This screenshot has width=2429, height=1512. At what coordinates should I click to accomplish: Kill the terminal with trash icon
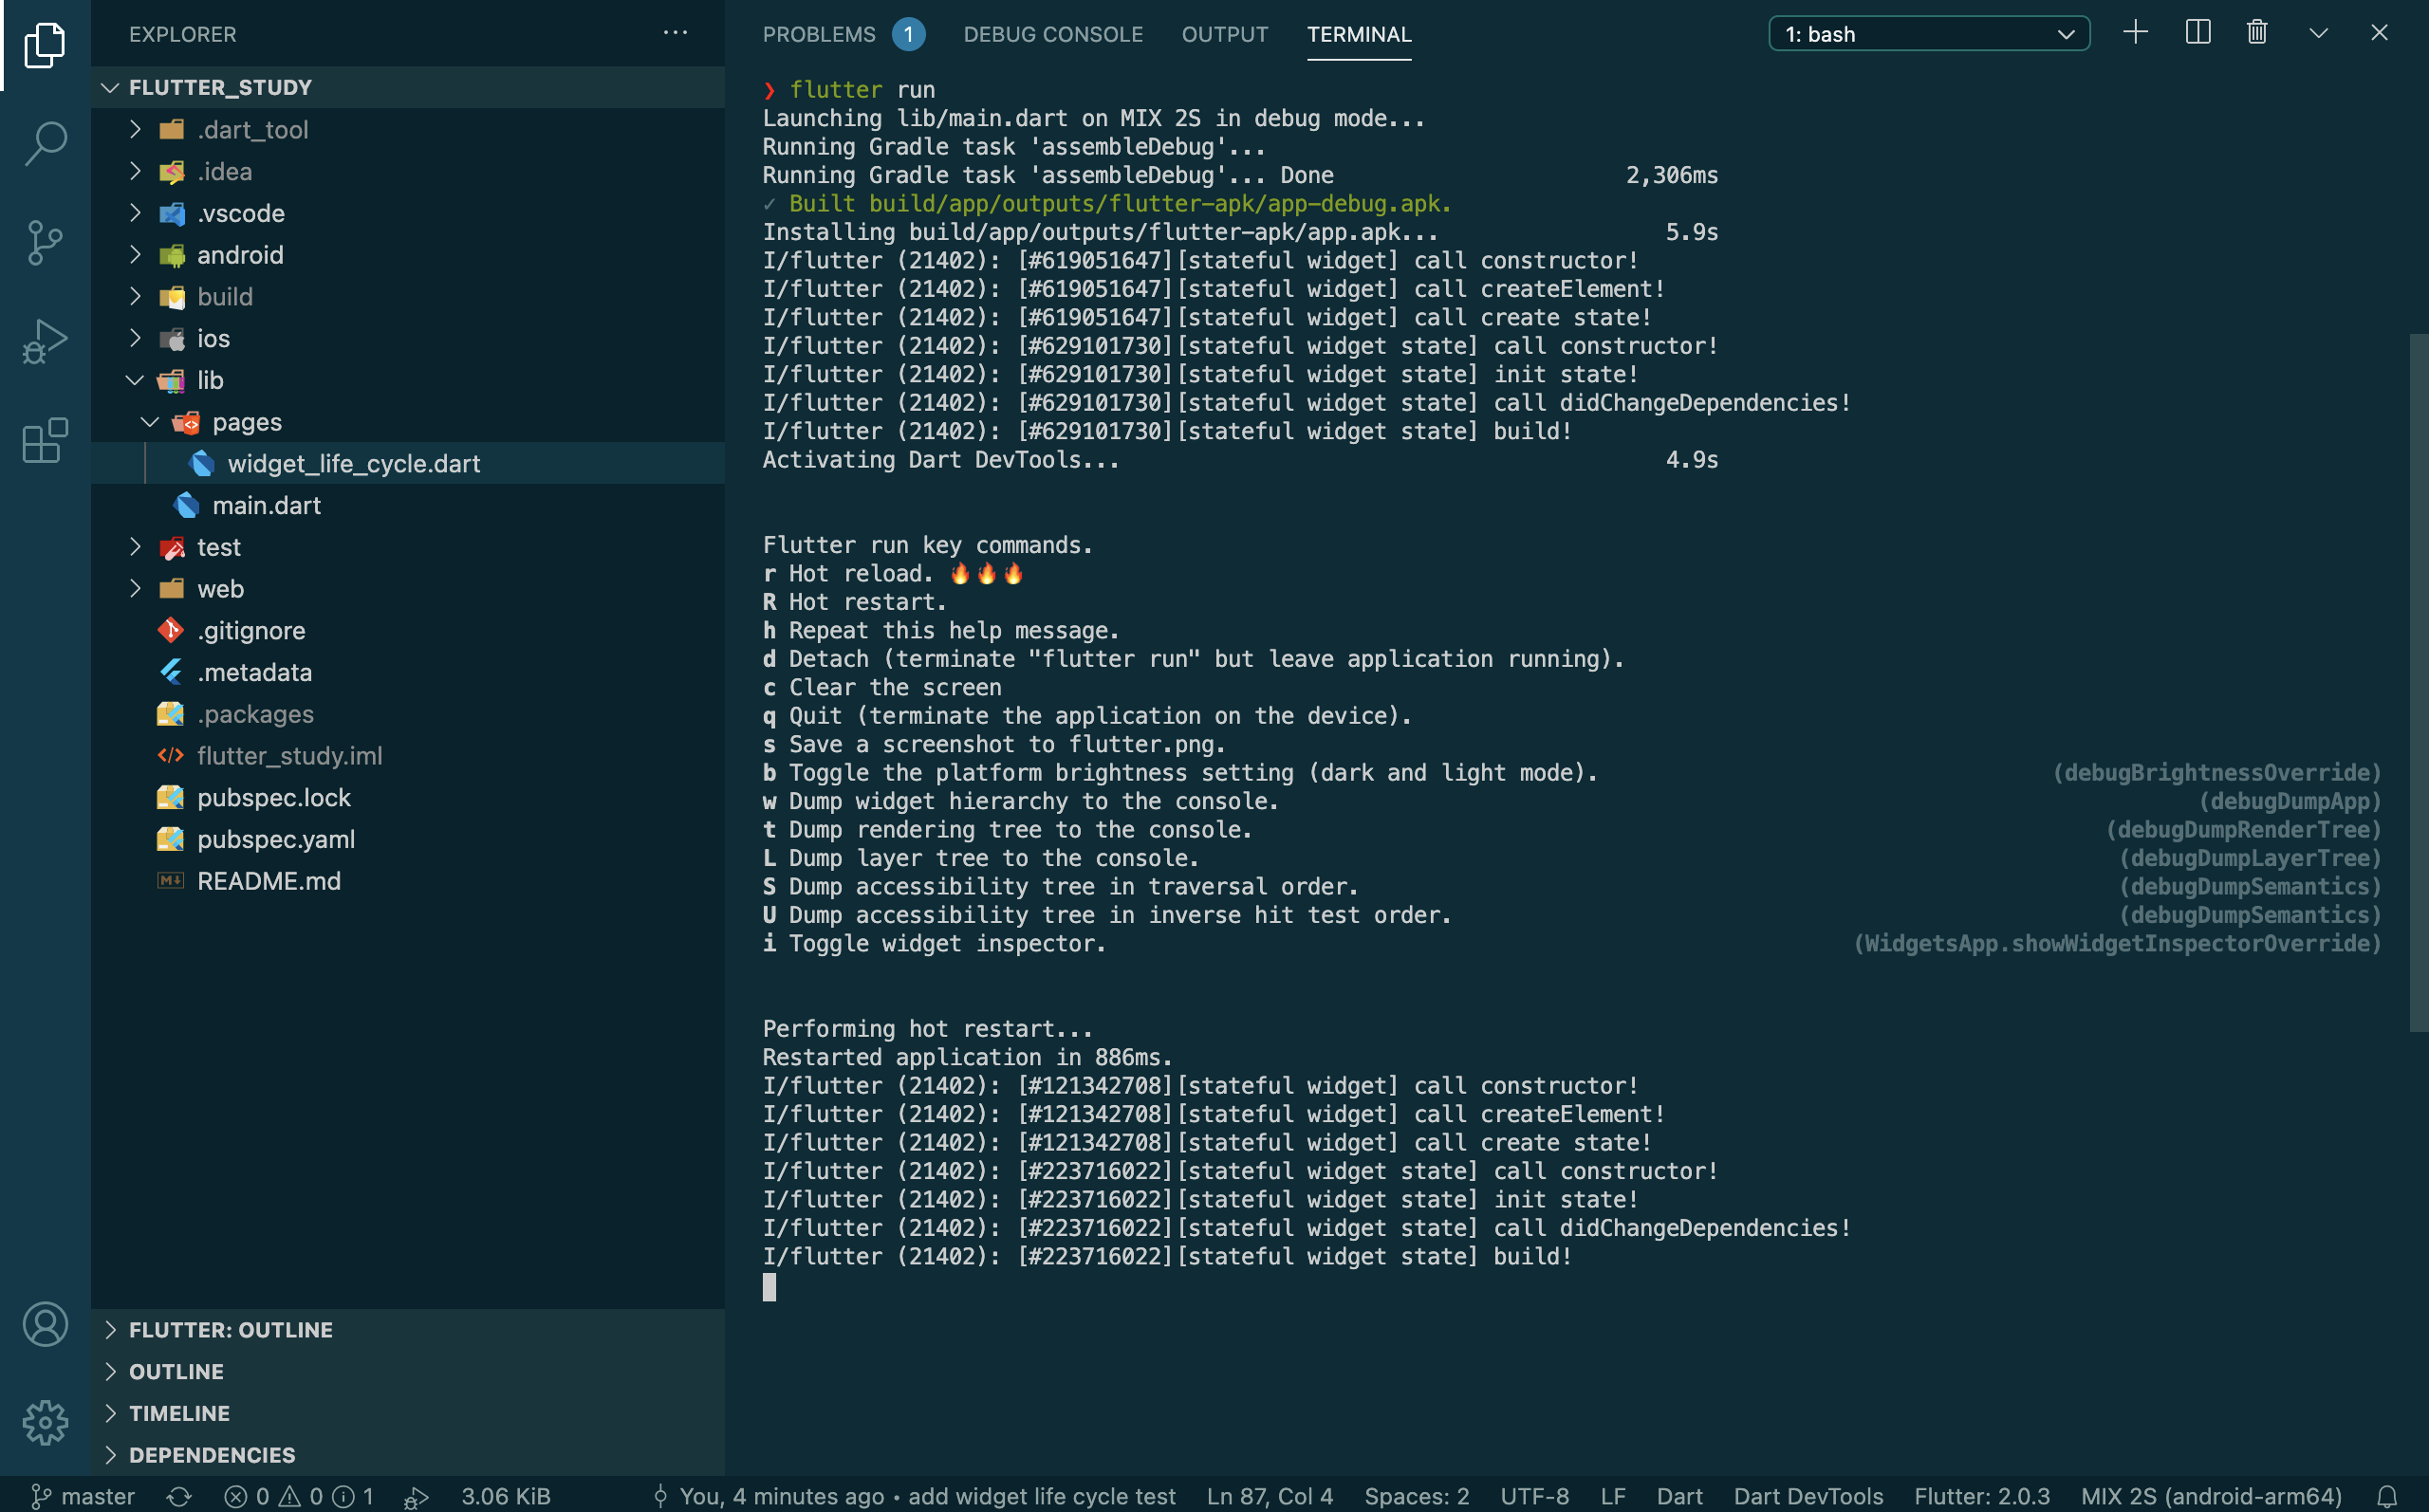(2257, 33)
